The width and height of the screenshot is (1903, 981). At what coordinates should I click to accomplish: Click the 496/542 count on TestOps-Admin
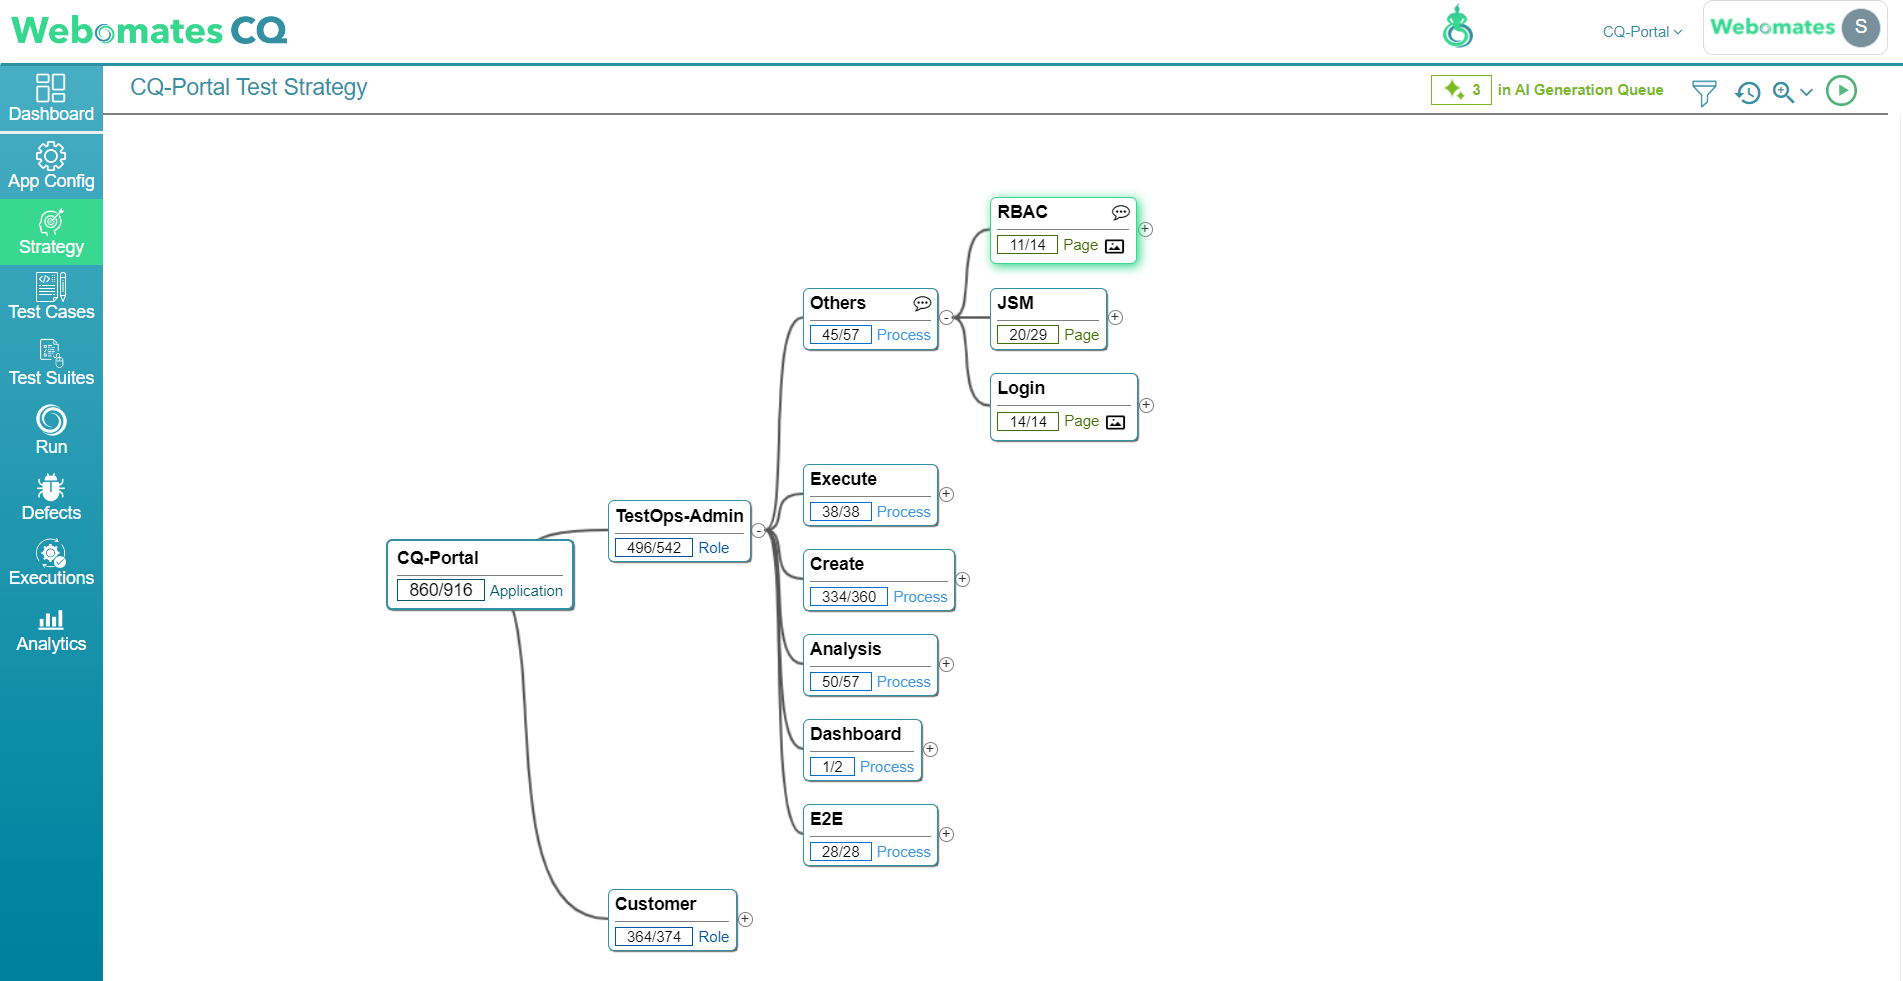coord(654,548)
